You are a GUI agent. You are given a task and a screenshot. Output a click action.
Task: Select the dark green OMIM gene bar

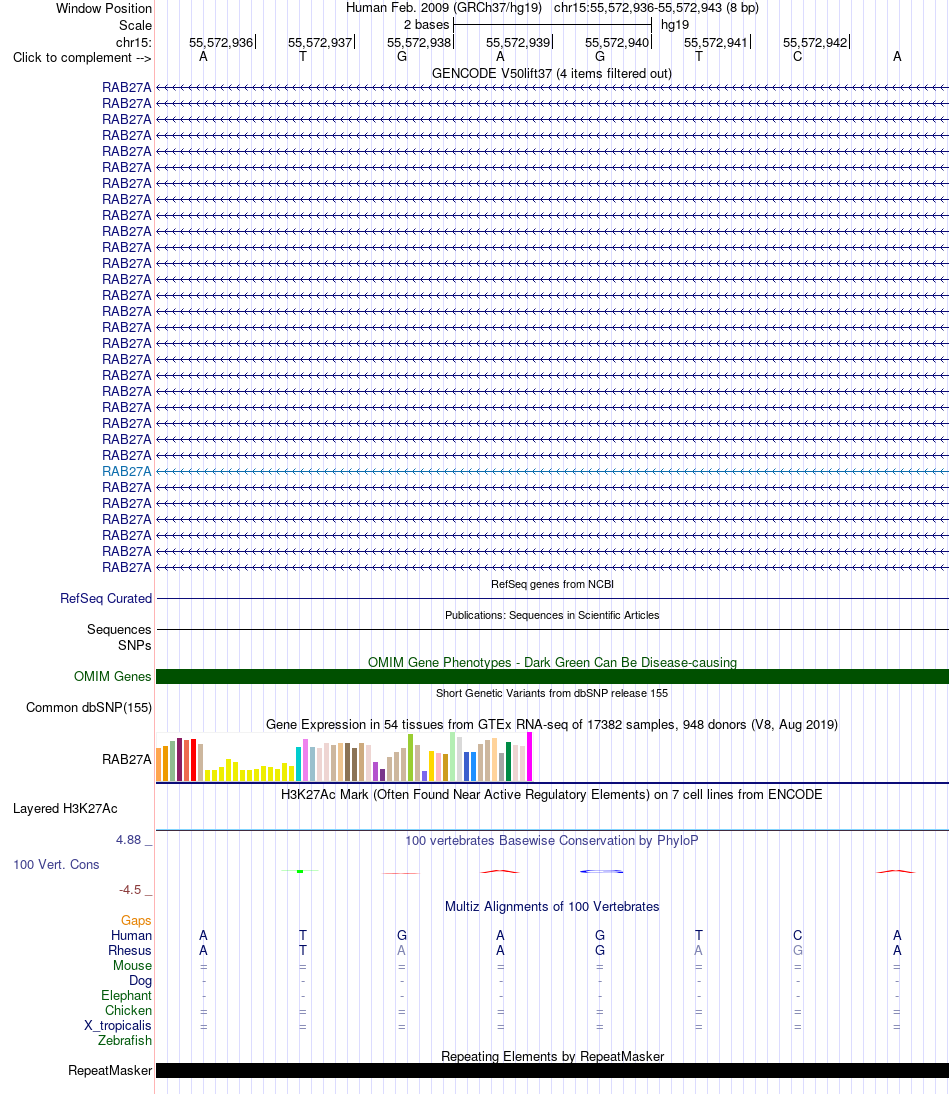[552, 677]
